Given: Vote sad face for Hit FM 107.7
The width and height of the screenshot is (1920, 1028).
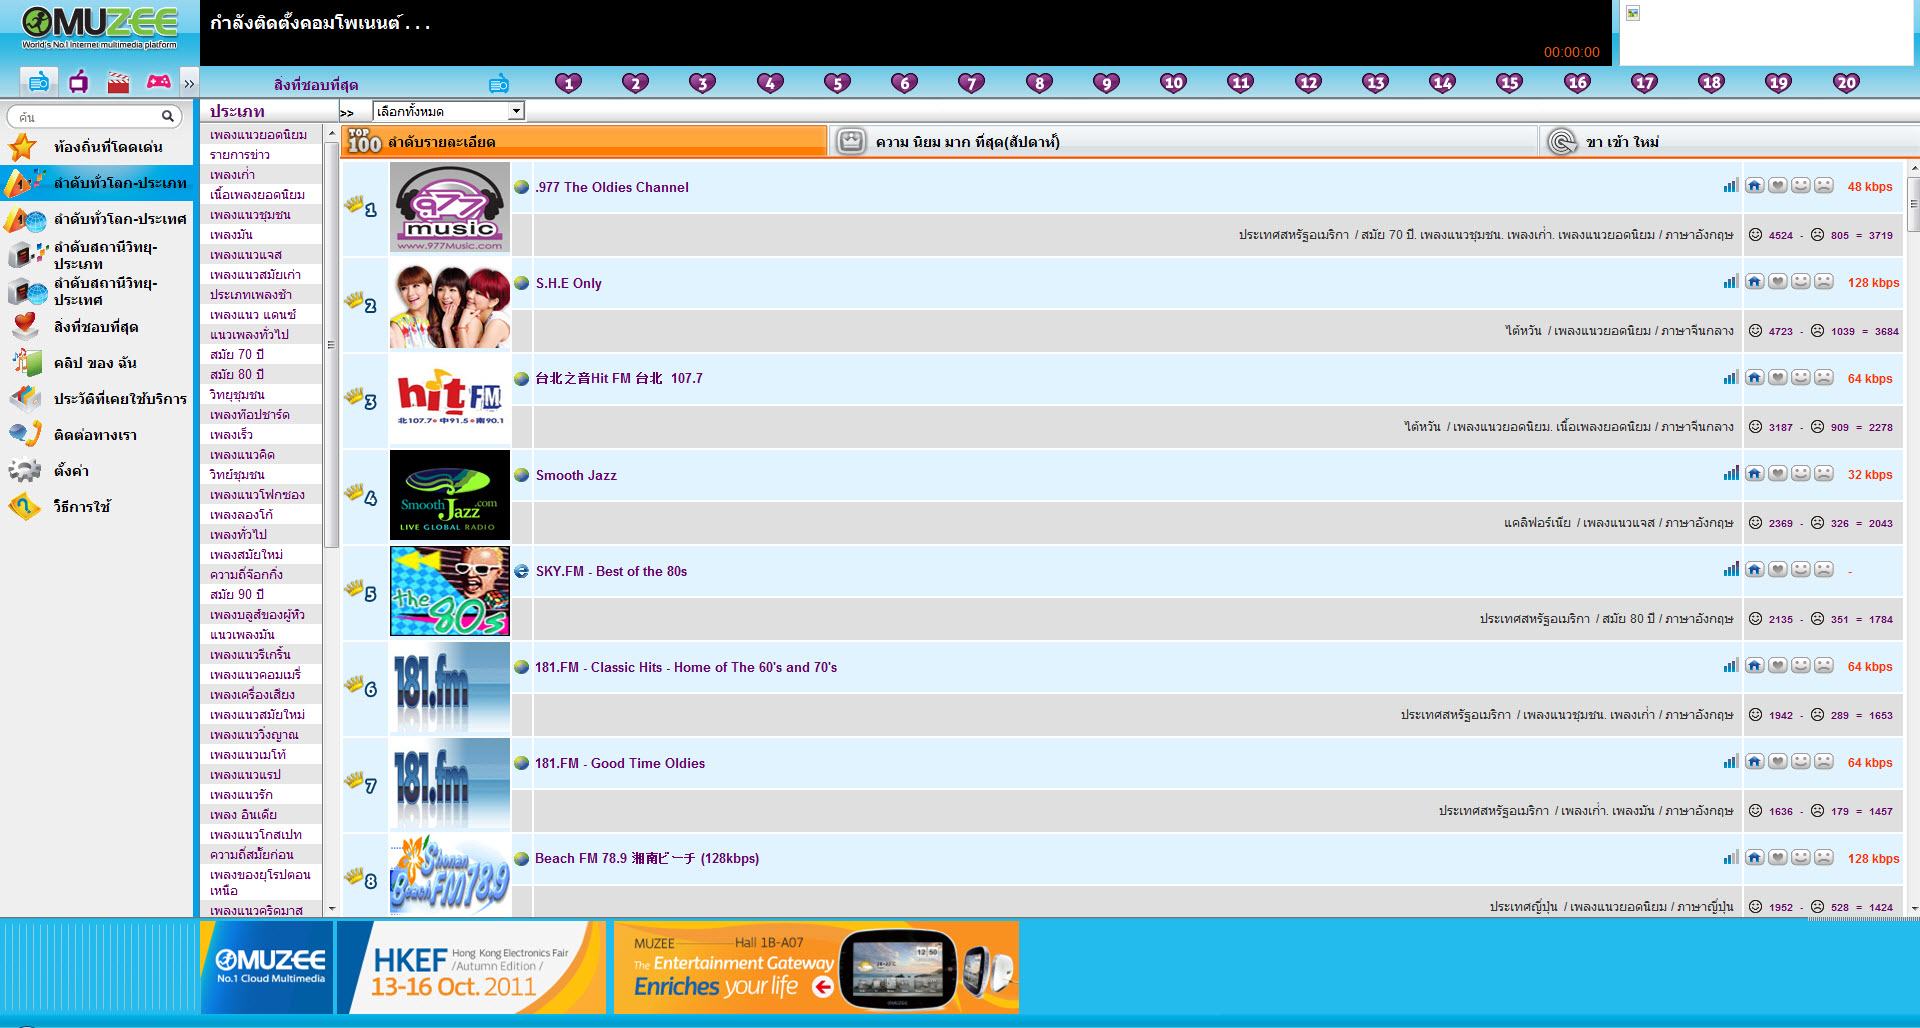Looking at the screenshot, I should (x=1824, y=378).
